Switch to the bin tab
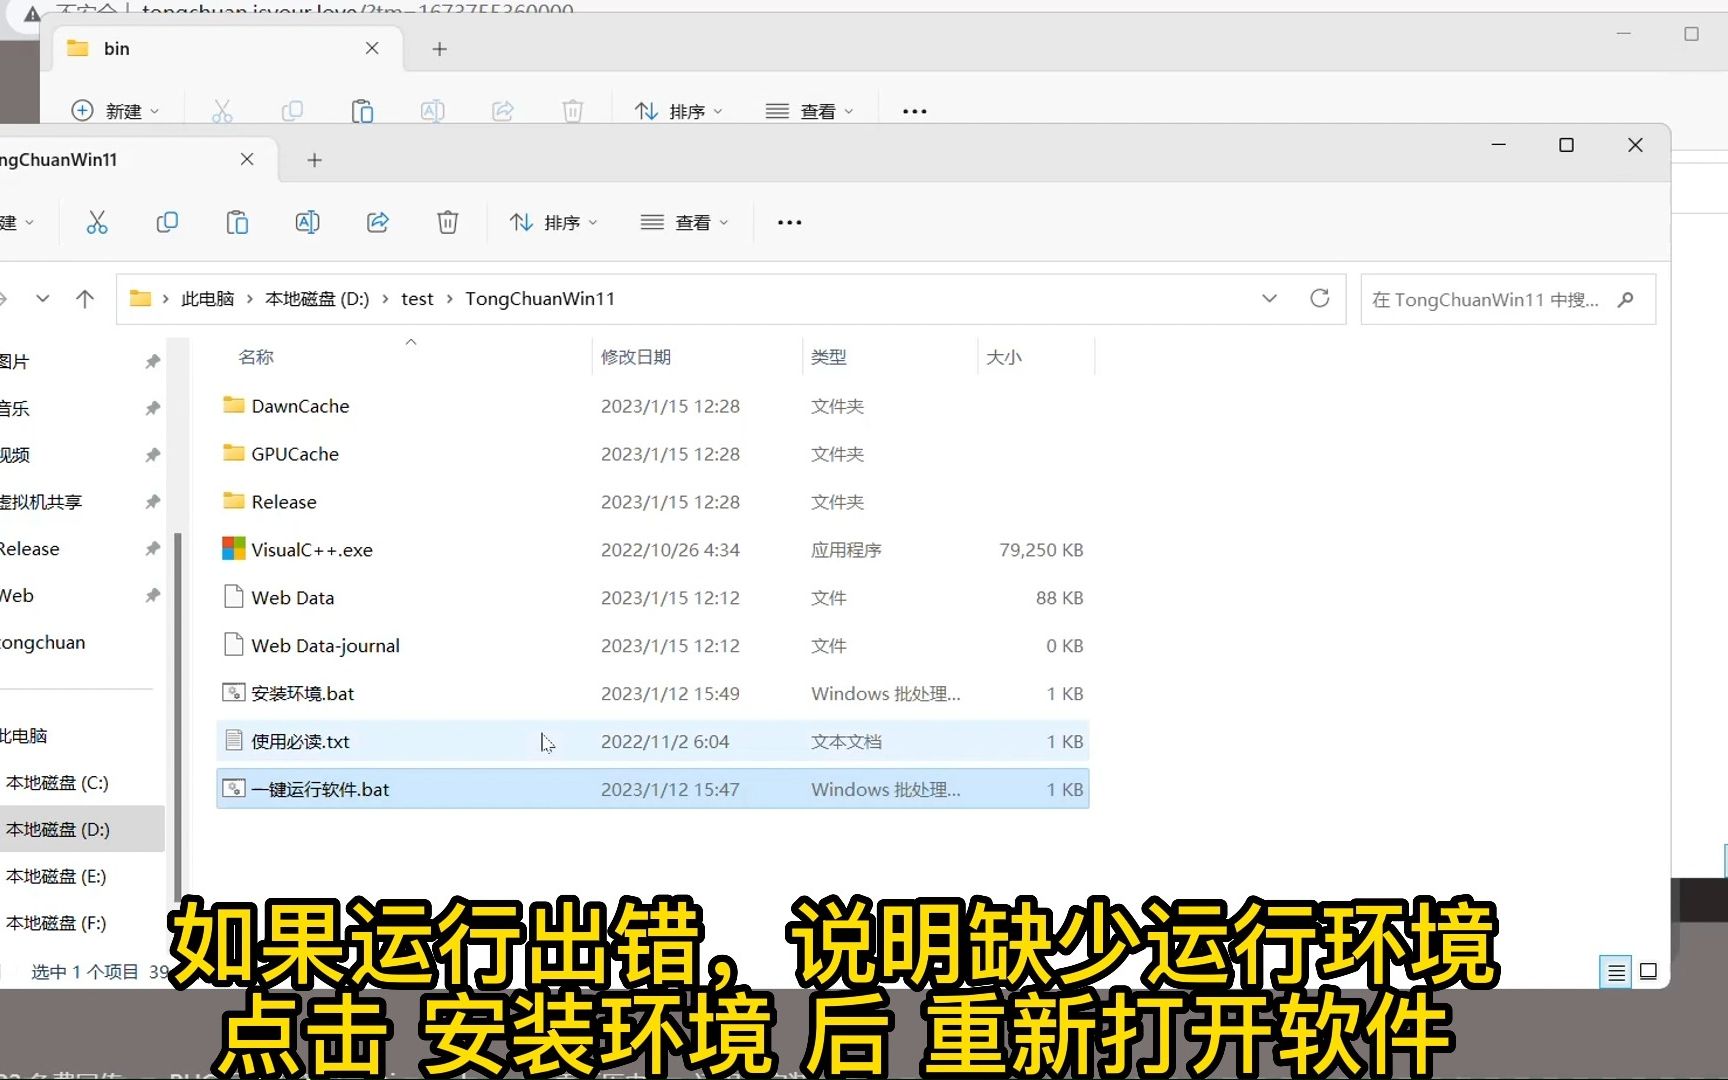This screenshot has width=1728, height=1080. coord(116,48)
